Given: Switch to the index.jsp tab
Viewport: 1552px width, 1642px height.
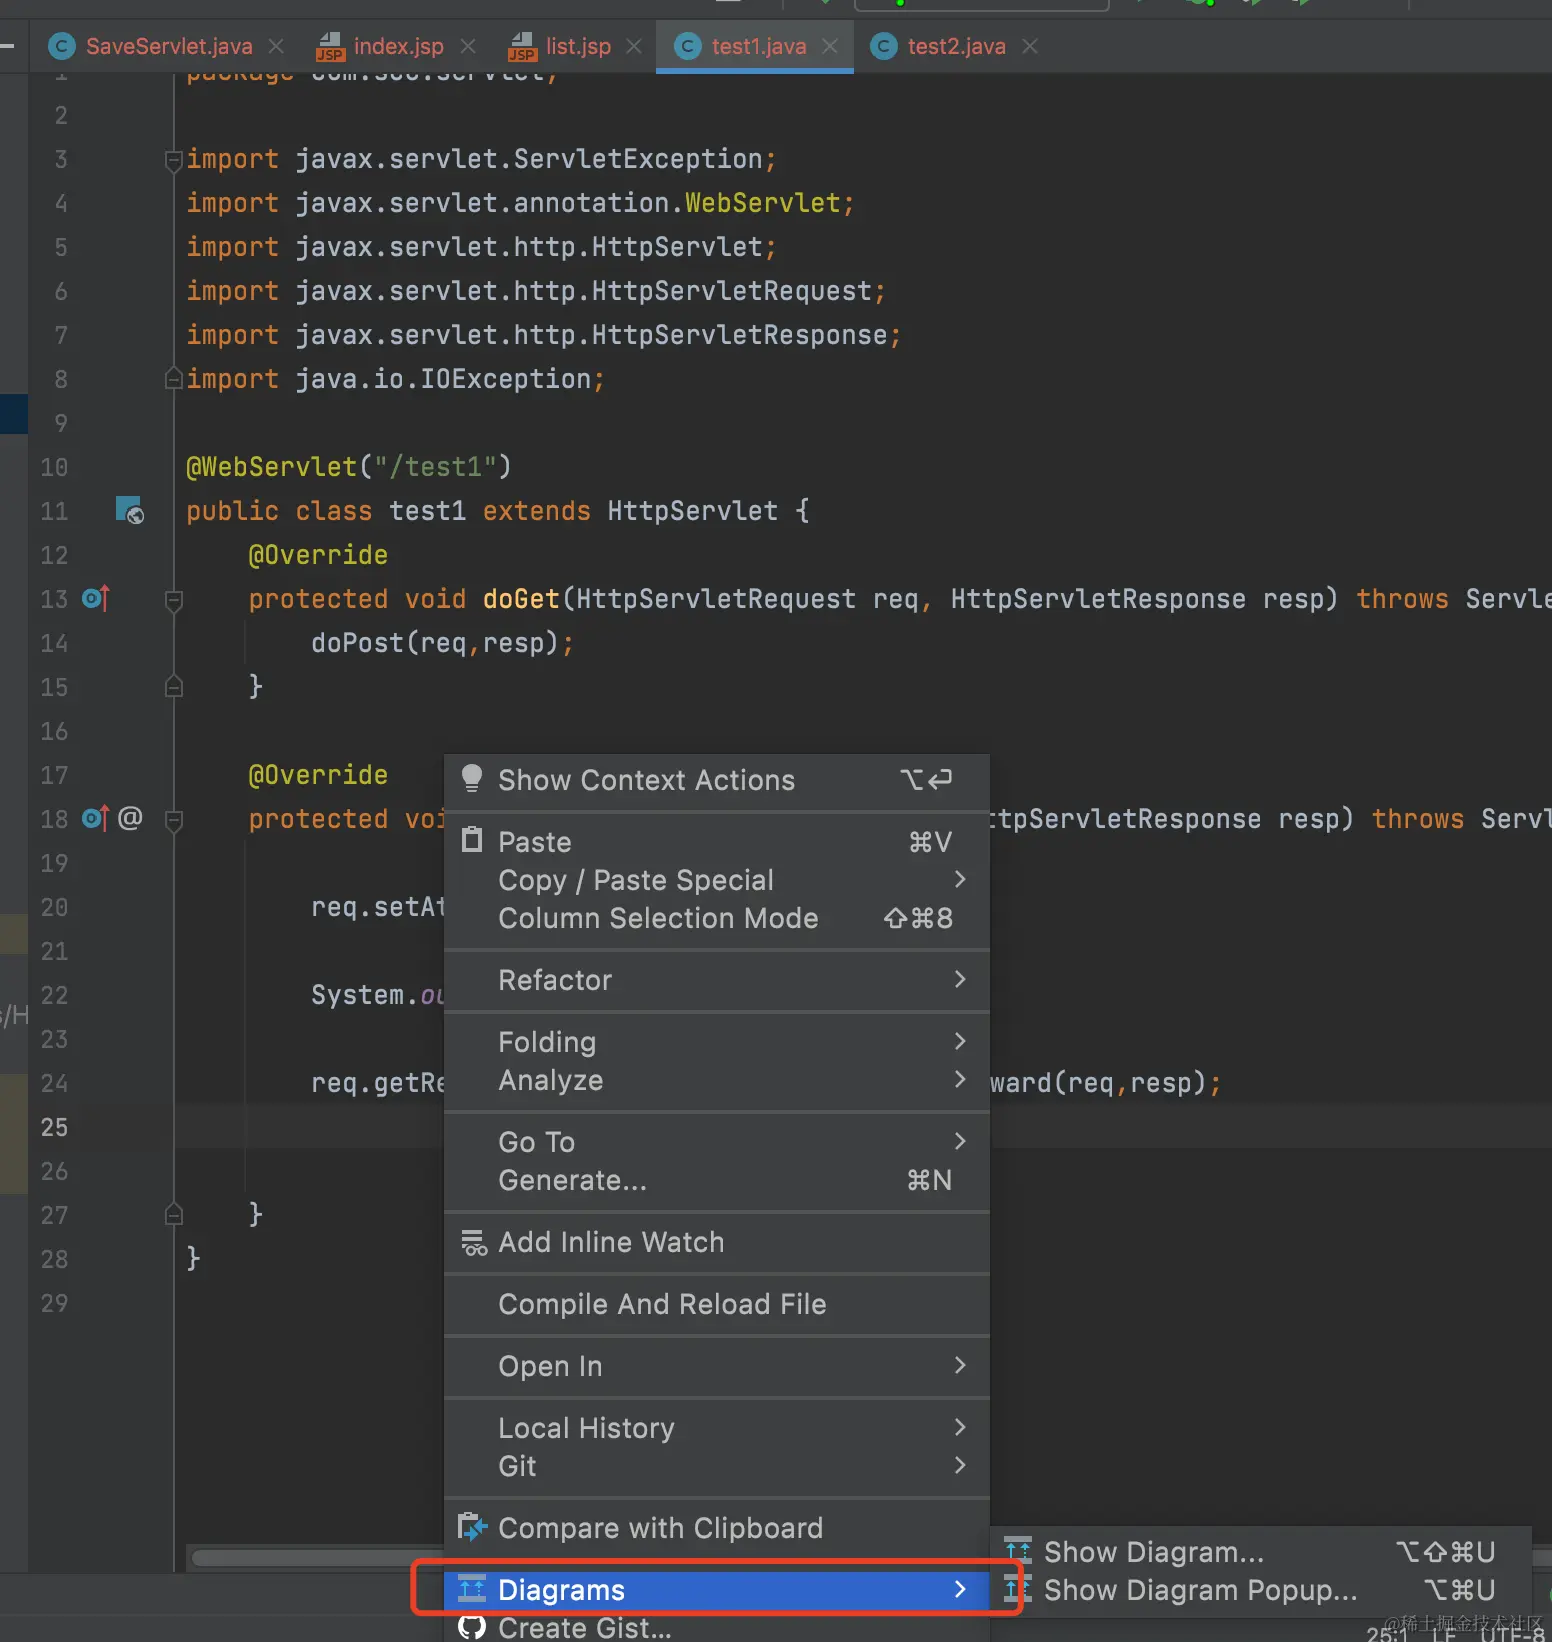Looking at the screenshot, I should click(398, 46).
